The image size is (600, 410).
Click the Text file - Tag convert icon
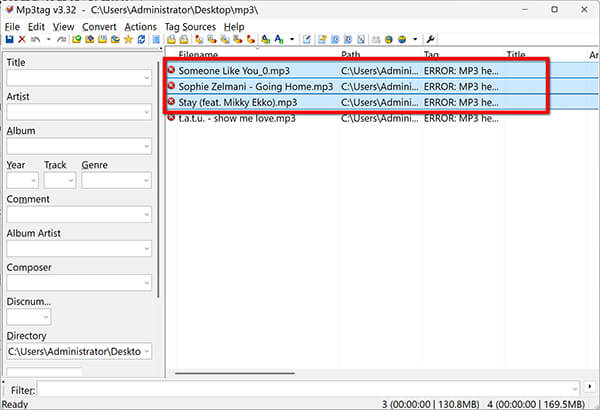pos(238,39)
